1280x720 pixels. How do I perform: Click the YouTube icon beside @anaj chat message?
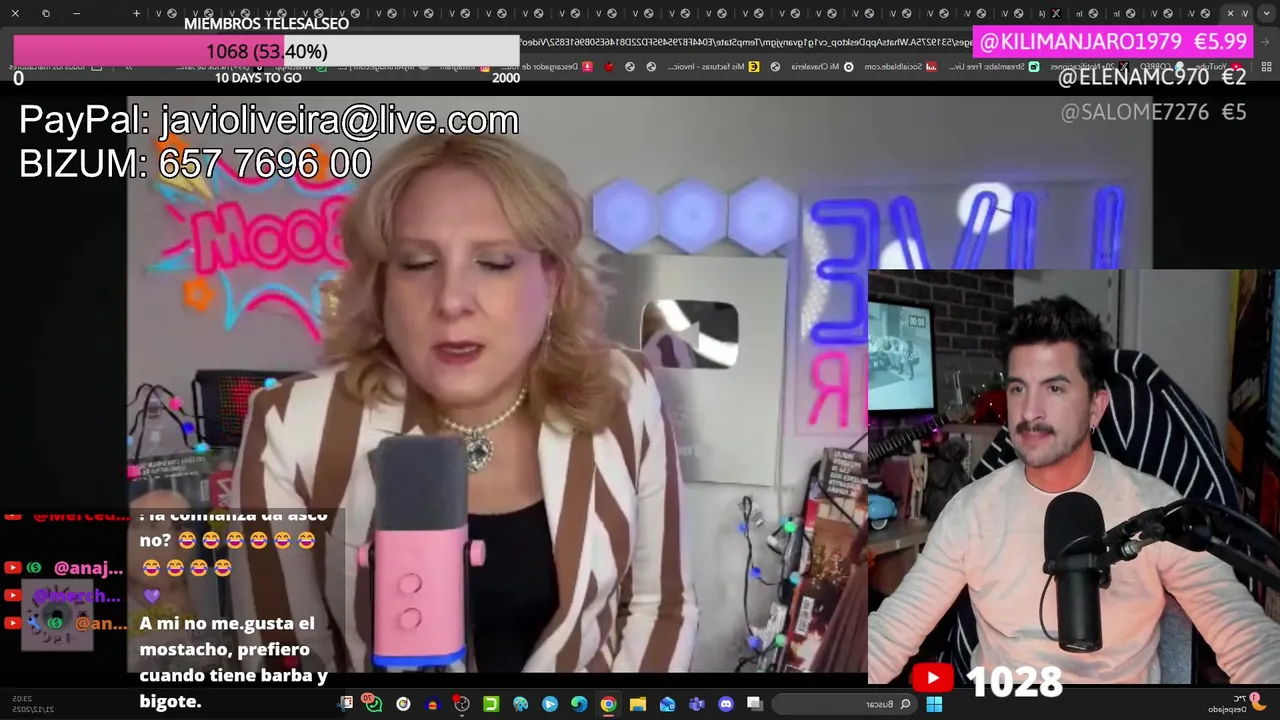(x=12, y=568)
